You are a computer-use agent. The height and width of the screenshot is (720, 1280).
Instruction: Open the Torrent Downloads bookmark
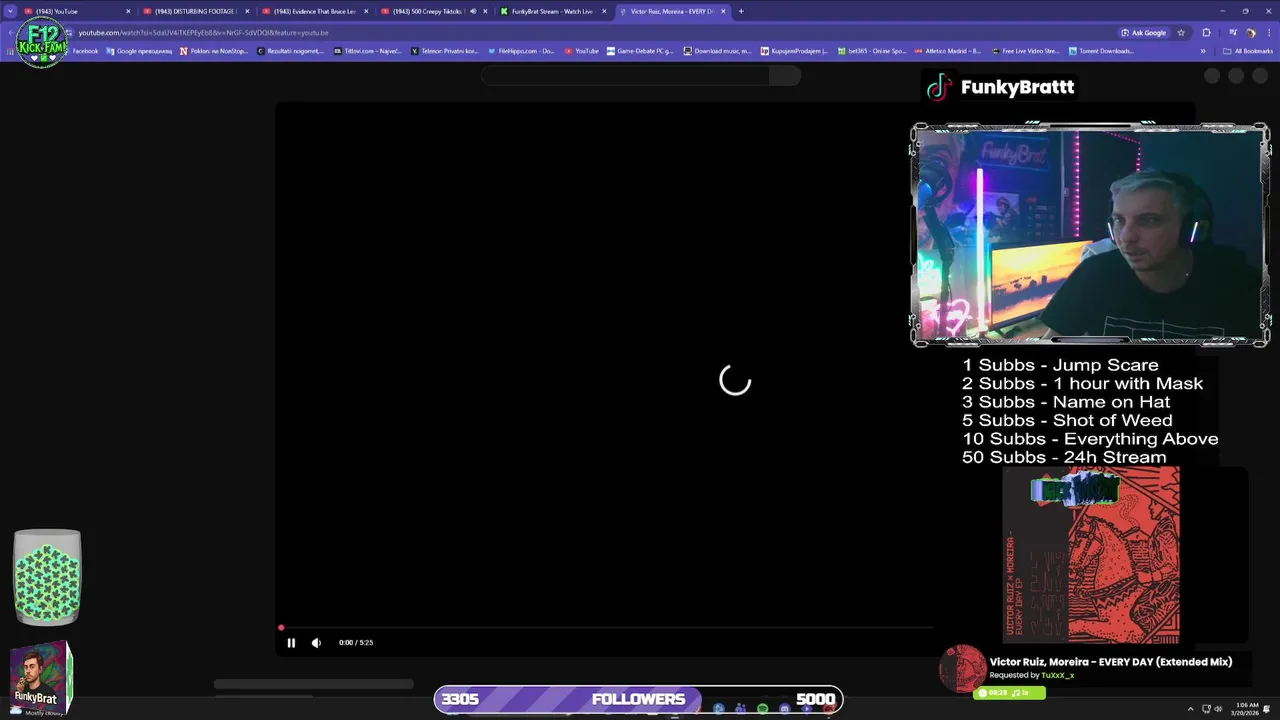click(1101, 51)
